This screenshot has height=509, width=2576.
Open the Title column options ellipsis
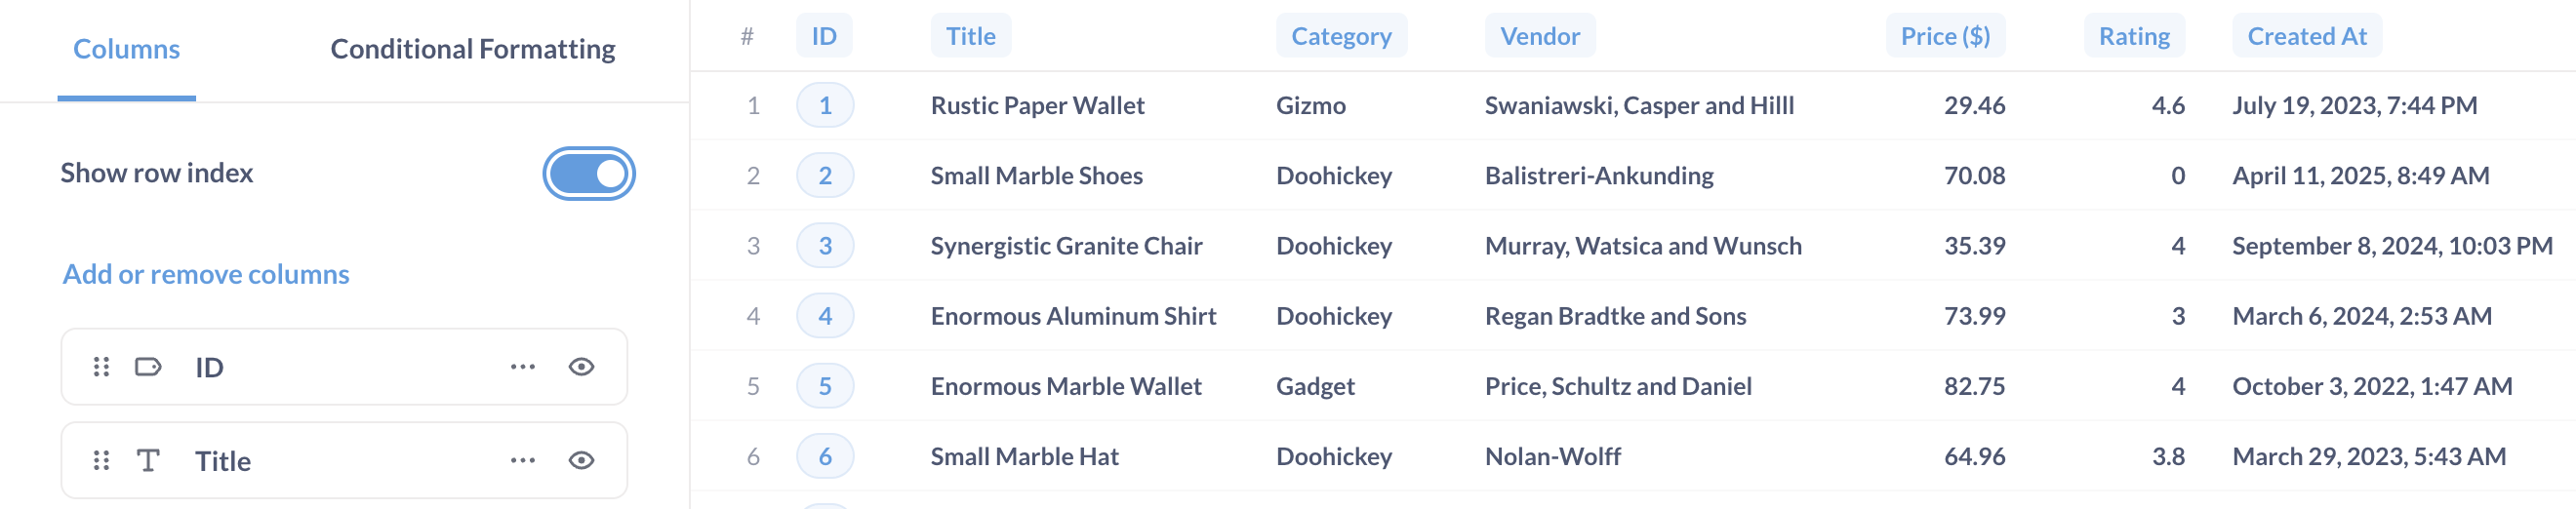[x=522, y=460]
